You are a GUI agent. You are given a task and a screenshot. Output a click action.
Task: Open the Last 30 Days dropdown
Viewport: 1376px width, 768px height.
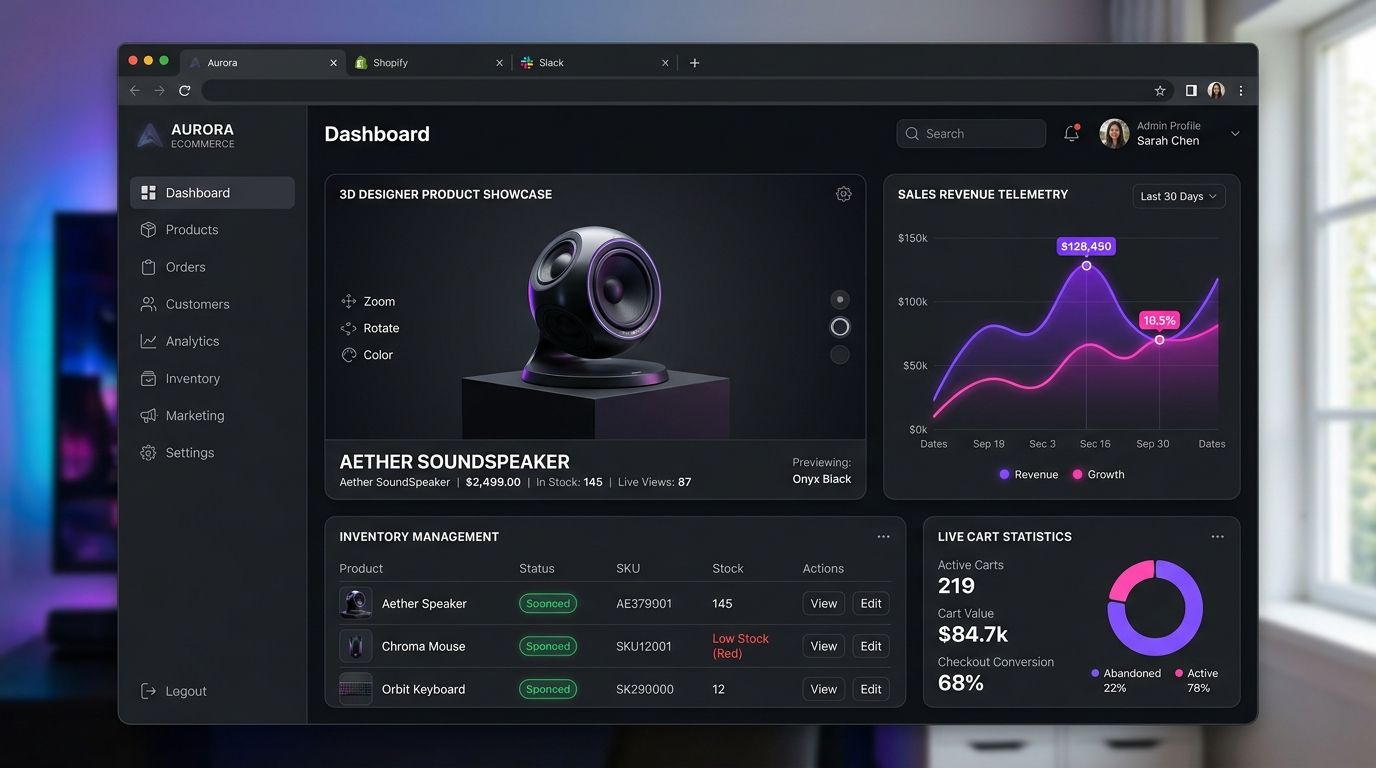pos(1179,196)
